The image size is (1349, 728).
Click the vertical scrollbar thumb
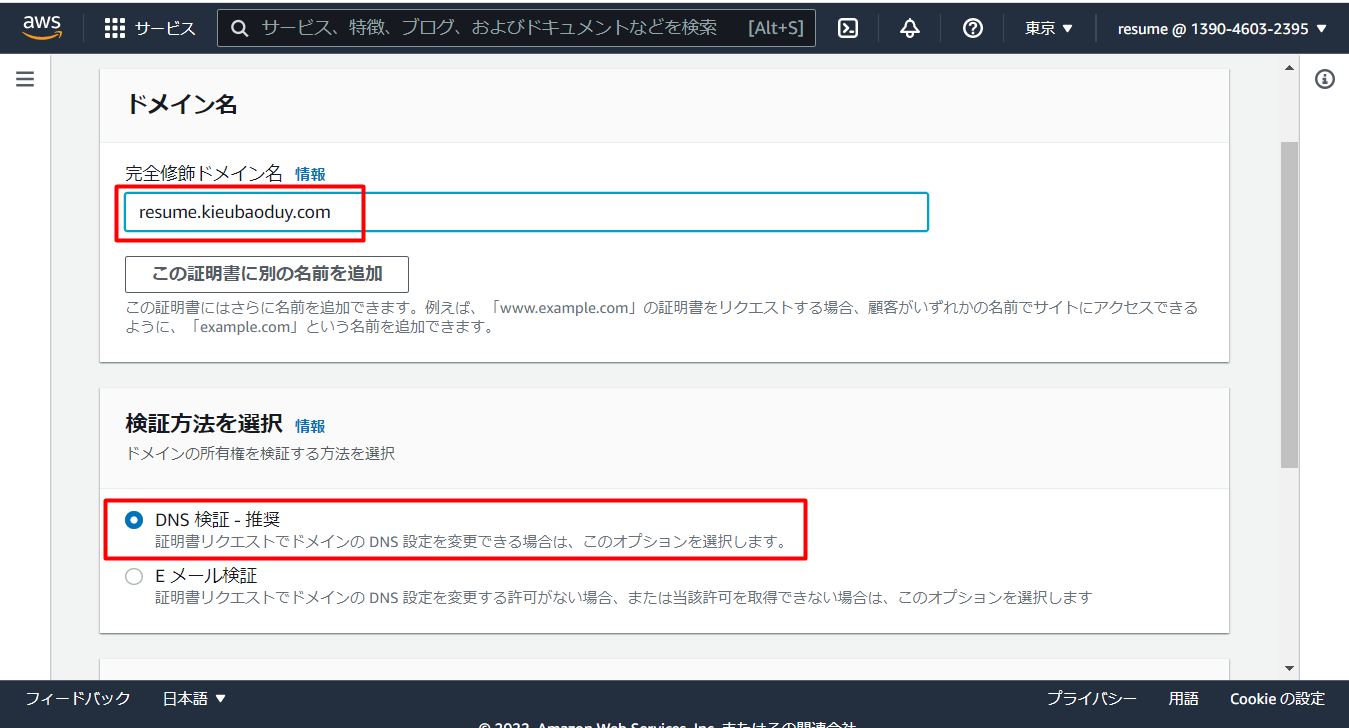coord(1289,304)
